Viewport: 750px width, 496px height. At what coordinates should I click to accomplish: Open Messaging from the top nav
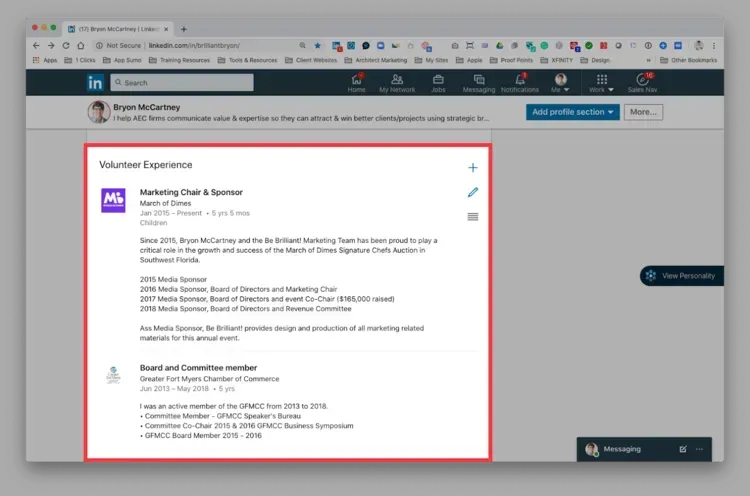click(479, 83)
